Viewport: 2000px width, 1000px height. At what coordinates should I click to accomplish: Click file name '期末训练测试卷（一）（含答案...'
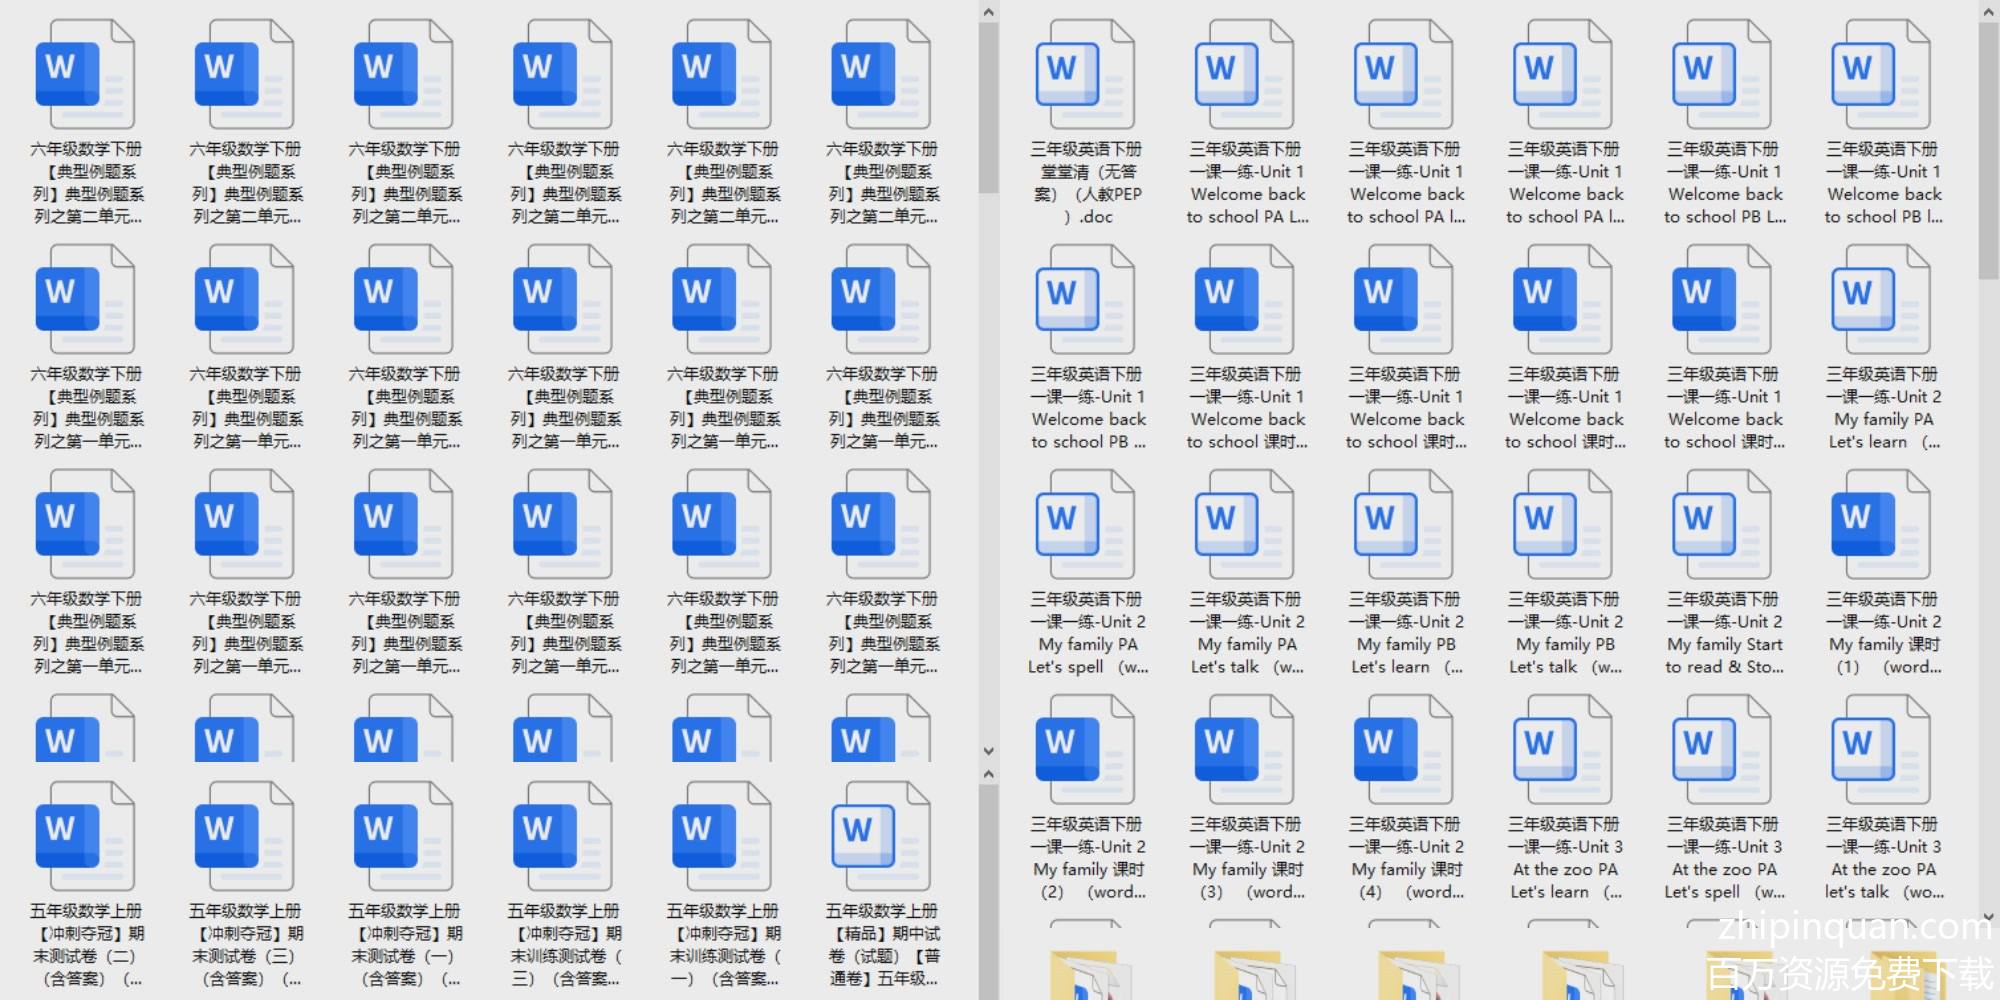(722, 945)
